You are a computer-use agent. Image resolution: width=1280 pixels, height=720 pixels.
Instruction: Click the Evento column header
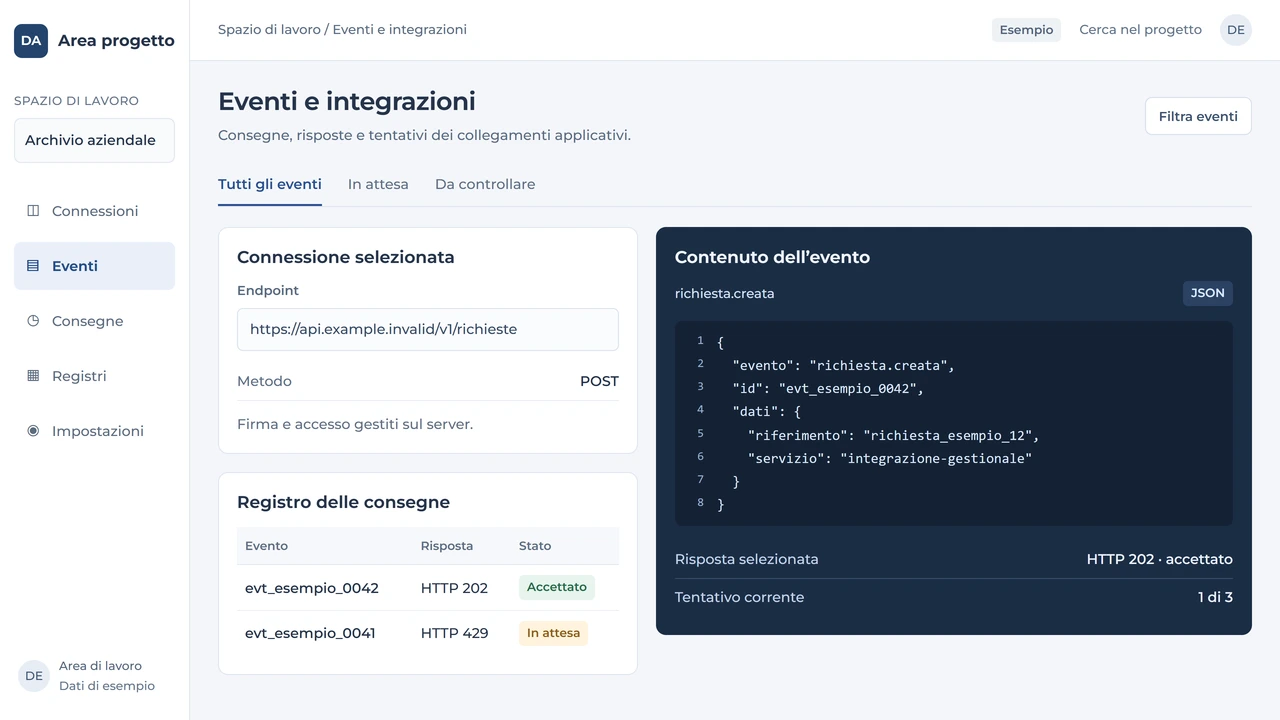266,546
